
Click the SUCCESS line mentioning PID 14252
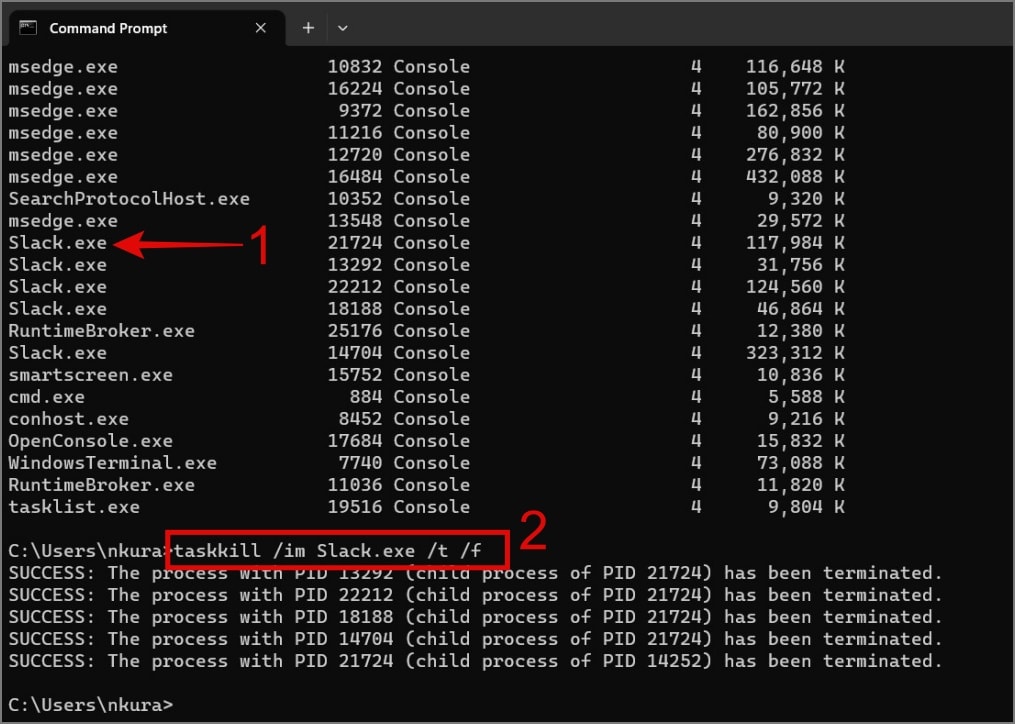[x=475, y=661]
